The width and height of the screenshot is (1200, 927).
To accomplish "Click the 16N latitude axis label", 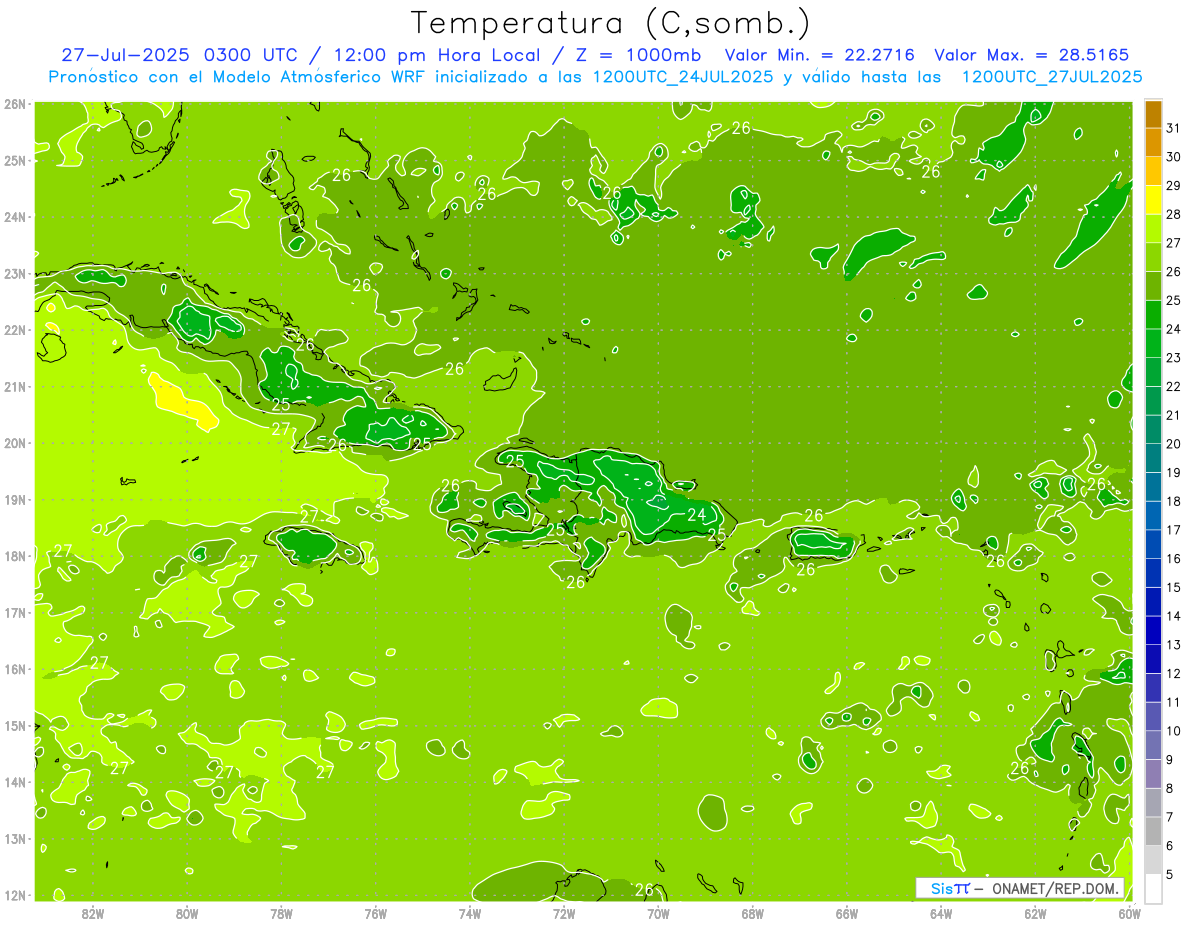I will [x=14, y=669].
